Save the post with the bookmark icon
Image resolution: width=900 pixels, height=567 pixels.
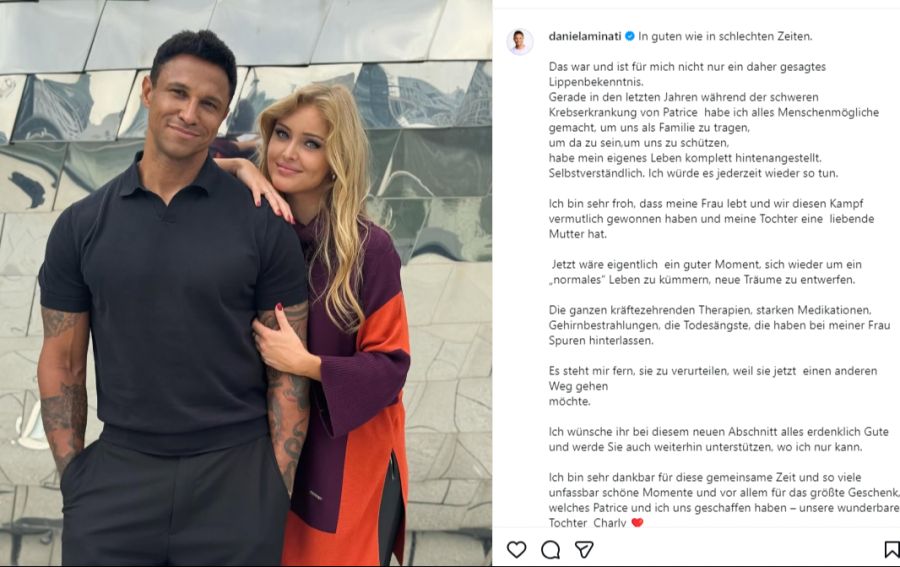click(892, 549)
